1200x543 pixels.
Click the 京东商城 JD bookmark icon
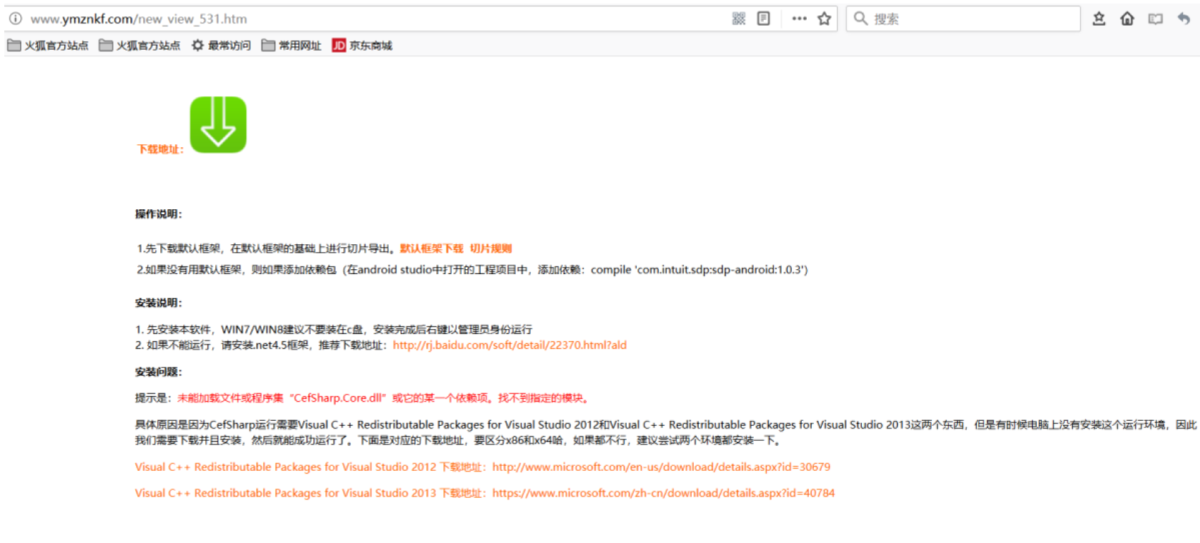pyautogui.click(x=338, y=46)
